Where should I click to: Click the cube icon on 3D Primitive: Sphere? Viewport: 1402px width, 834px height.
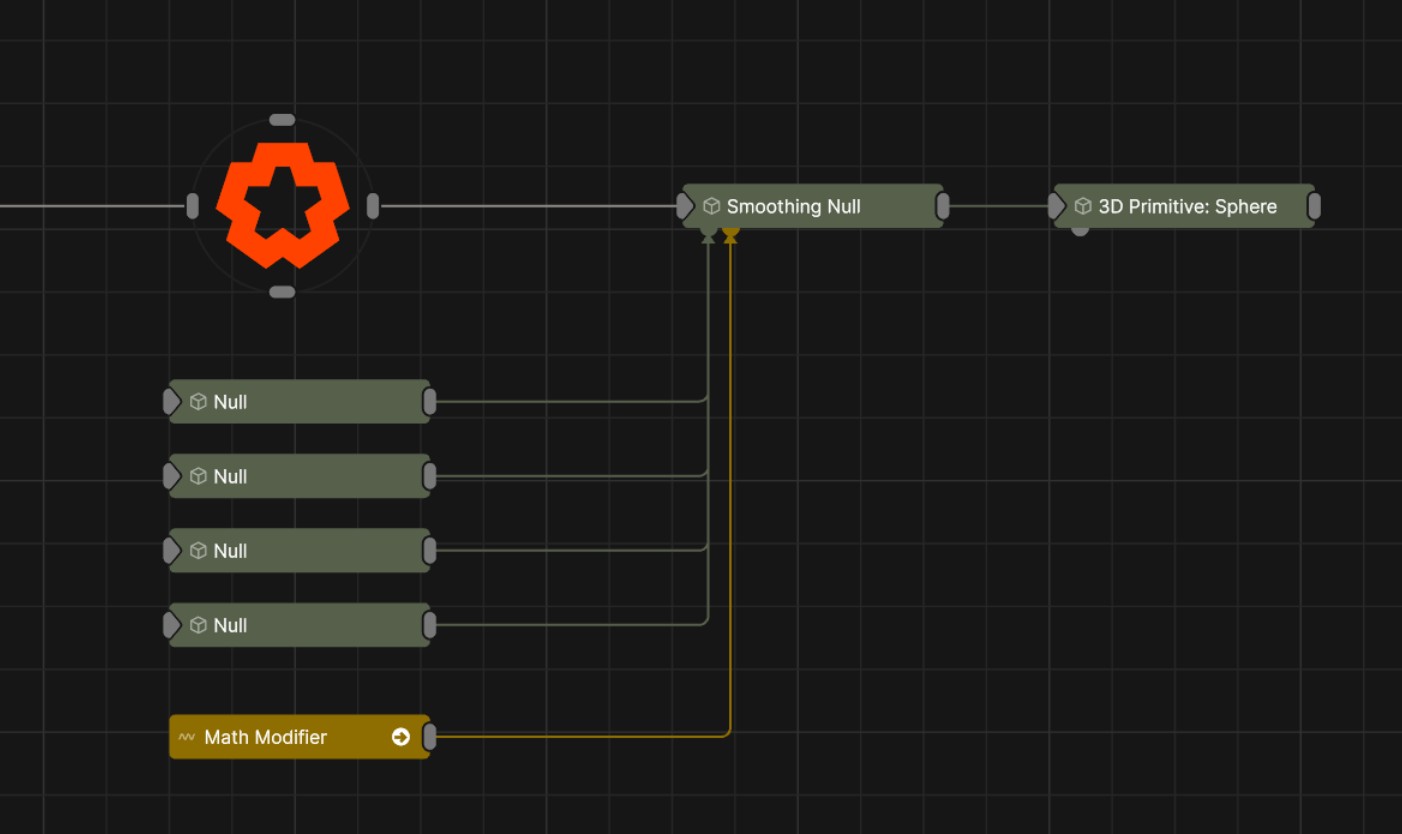tap(1082, 206)
